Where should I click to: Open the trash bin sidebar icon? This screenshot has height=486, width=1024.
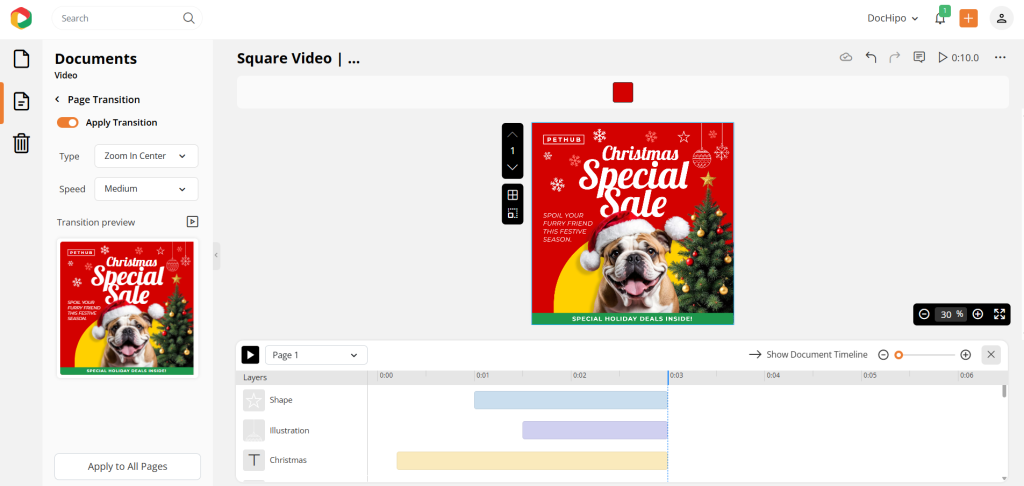[x=22, y=143]
